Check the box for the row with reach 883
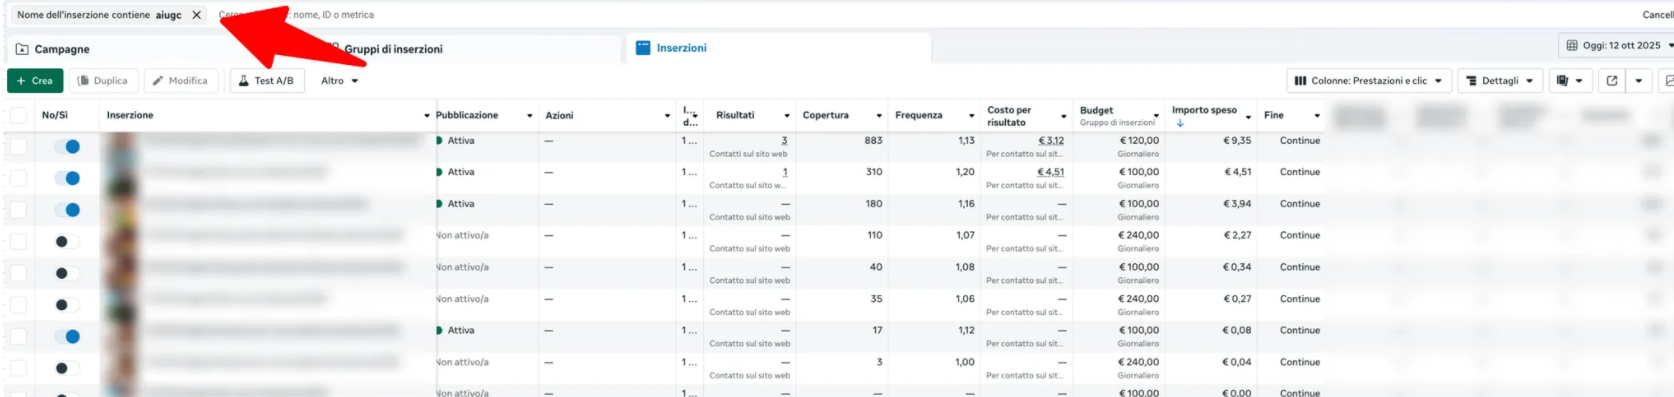 pyautogui.click(x=18, y=147)
